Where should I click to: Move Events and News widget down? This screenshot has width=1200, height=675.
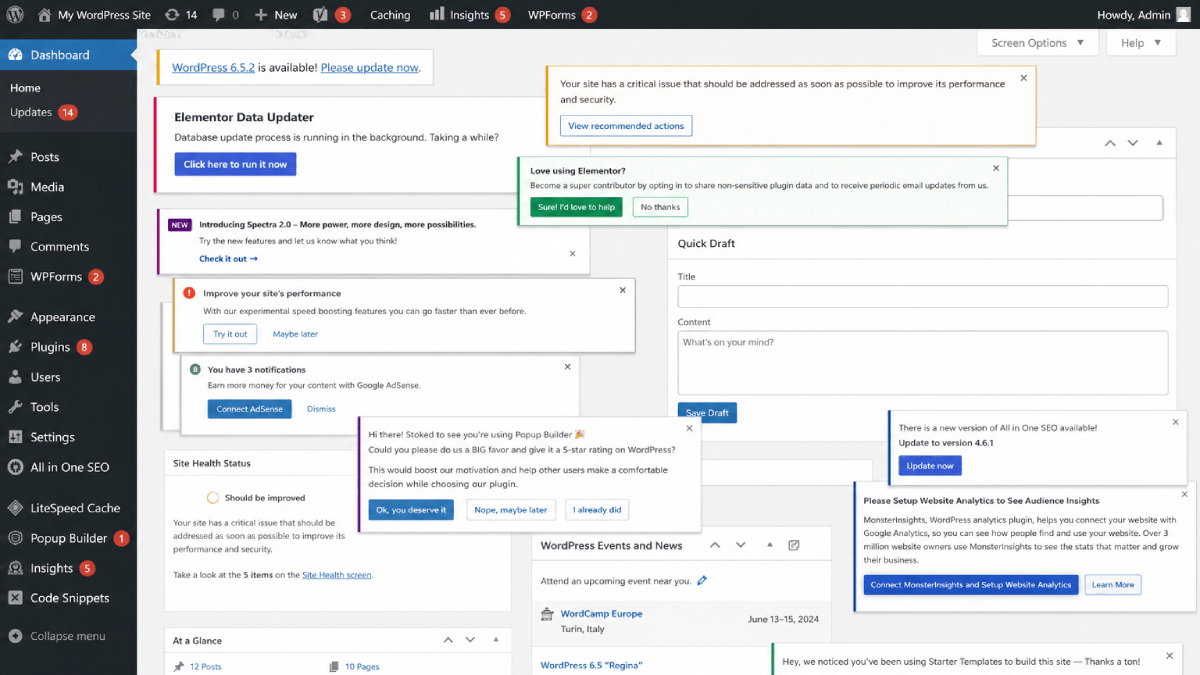tap(741, 546)
